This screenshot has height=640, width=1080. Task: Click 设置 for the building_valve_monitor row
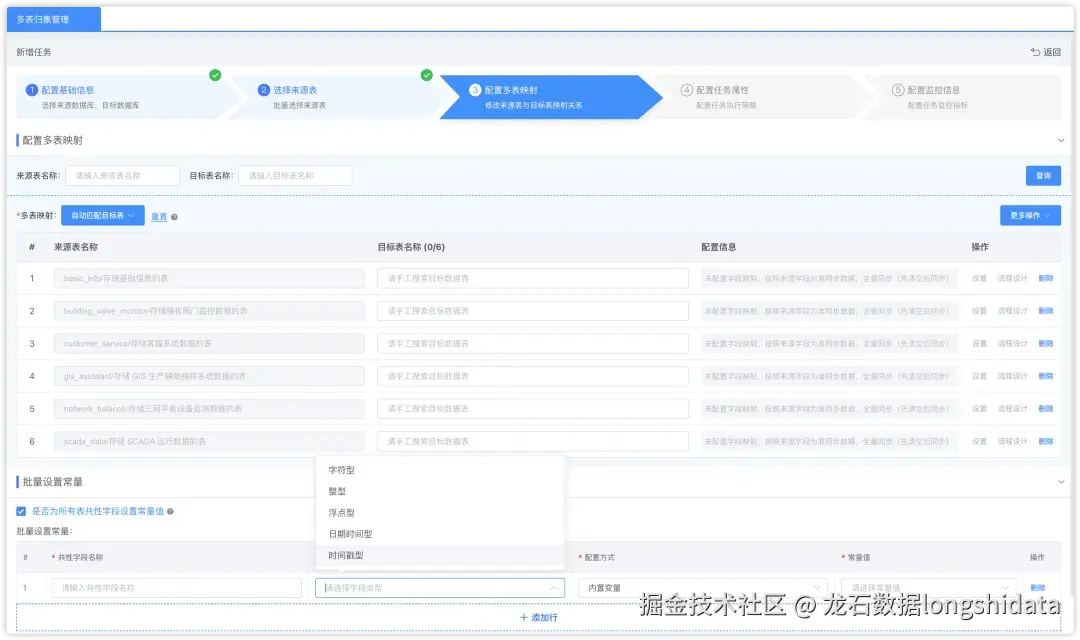point(979,311)
